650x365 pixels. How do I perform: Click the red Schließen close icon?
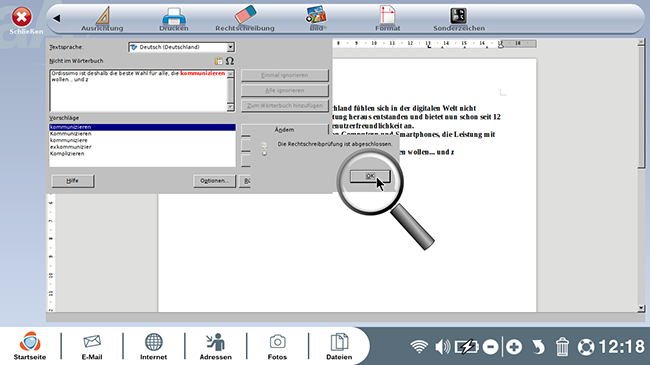(x=22, y=17)
